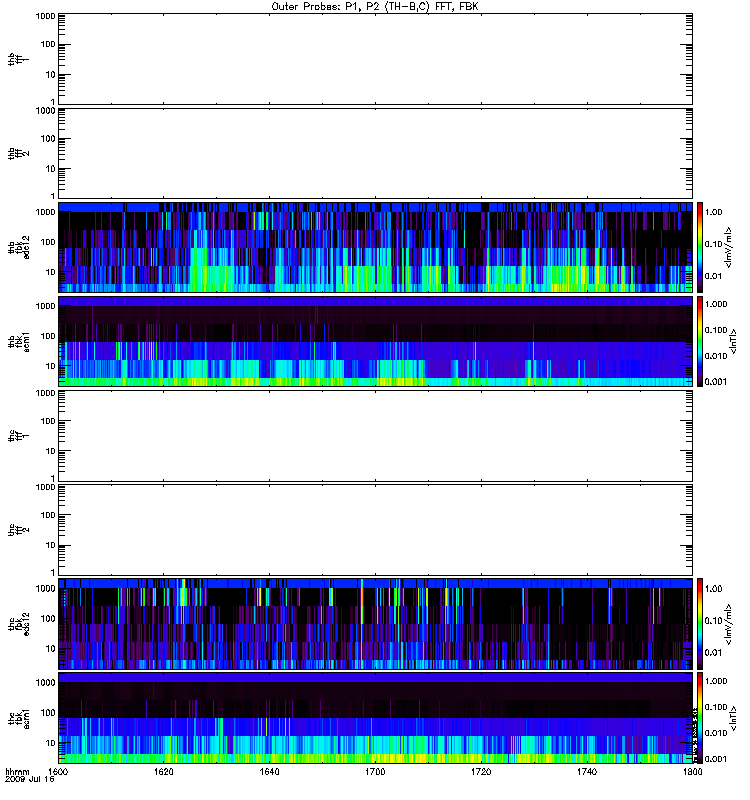750x800 pixels.
Task: Click the 0.100 value on thc scm1 color bar
Action: [716, 707]
